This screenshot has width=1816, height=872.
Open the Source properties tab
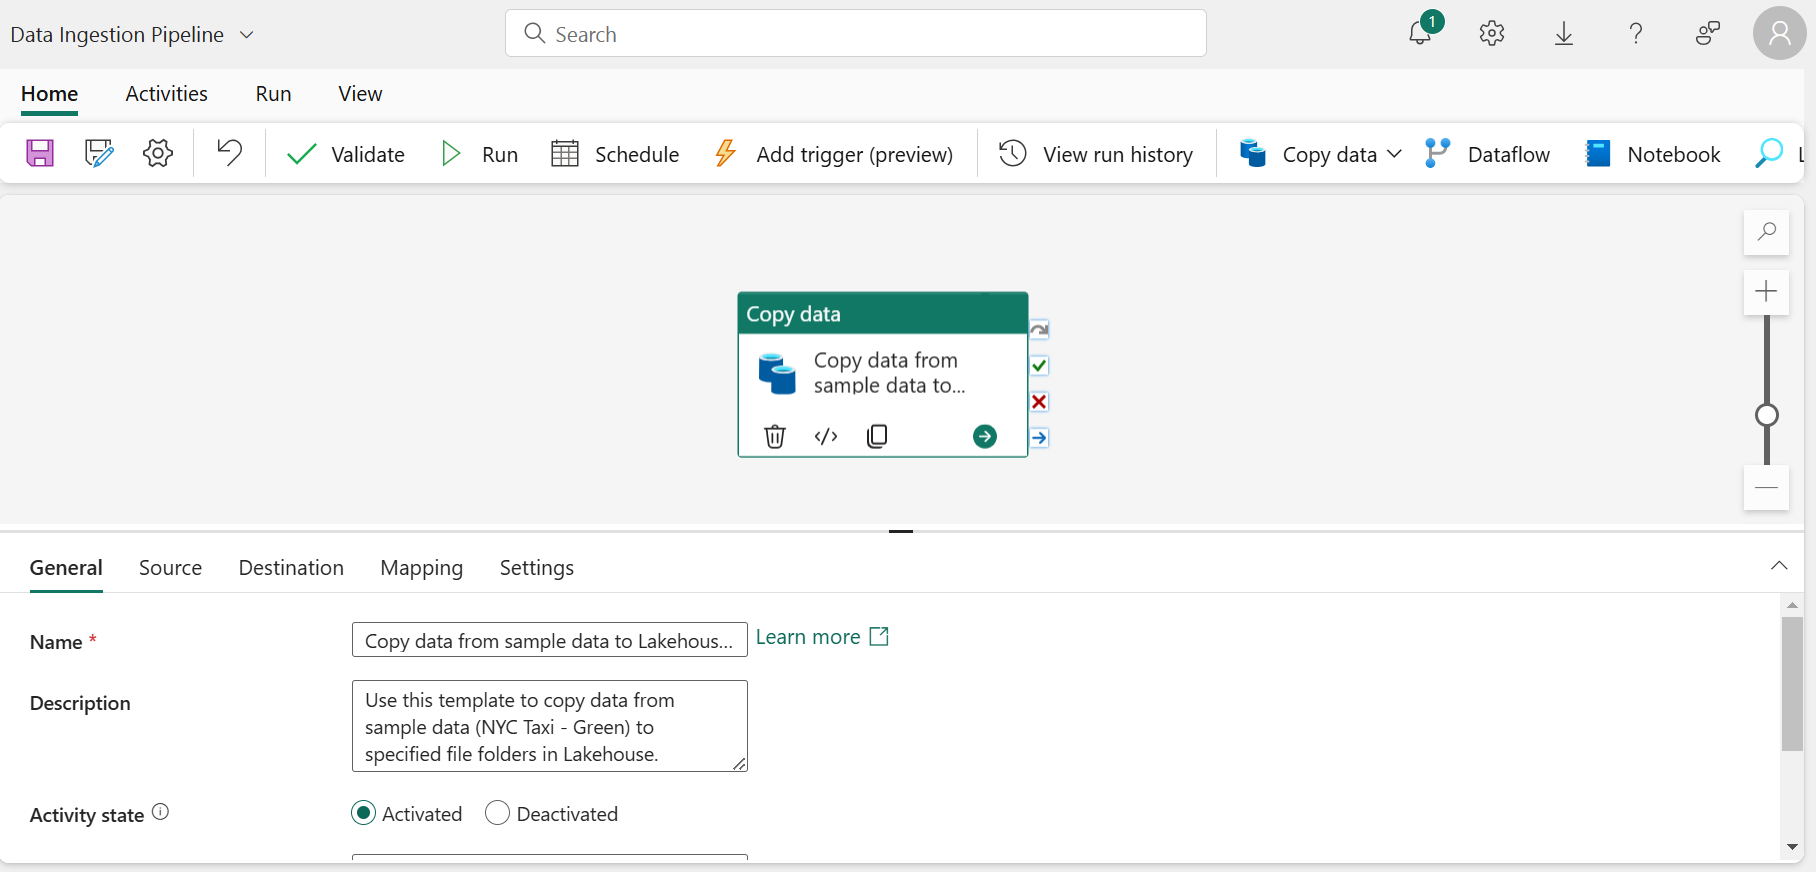(x=170, y=568)
